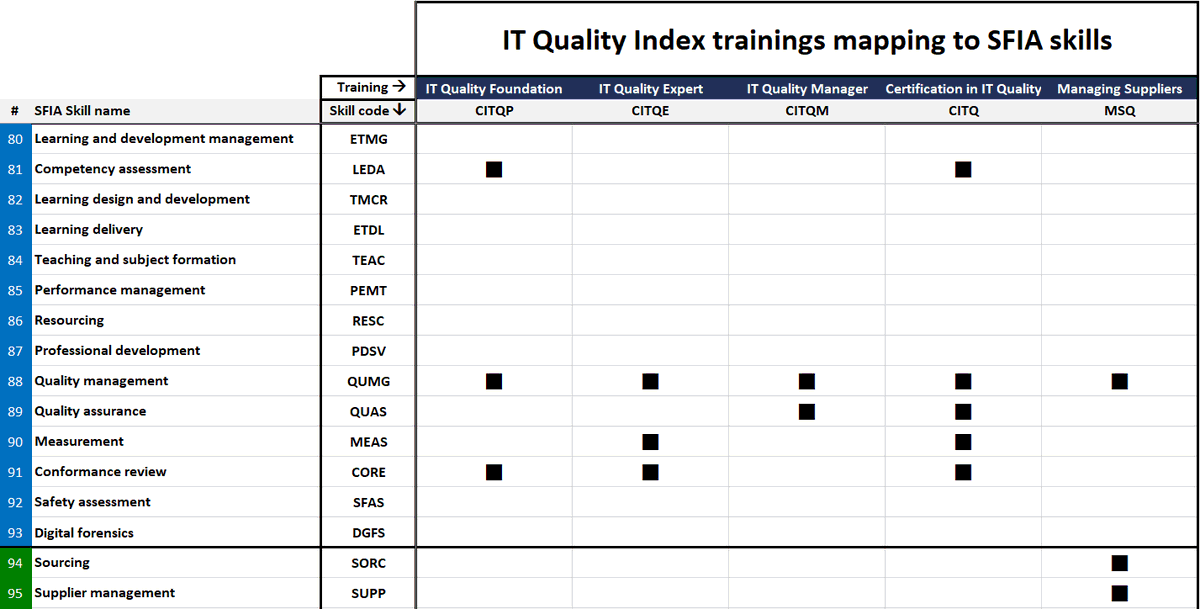The image size is (1200, 609).
Task: Click skill code DGFS
Action: click(x=368, y=533)
